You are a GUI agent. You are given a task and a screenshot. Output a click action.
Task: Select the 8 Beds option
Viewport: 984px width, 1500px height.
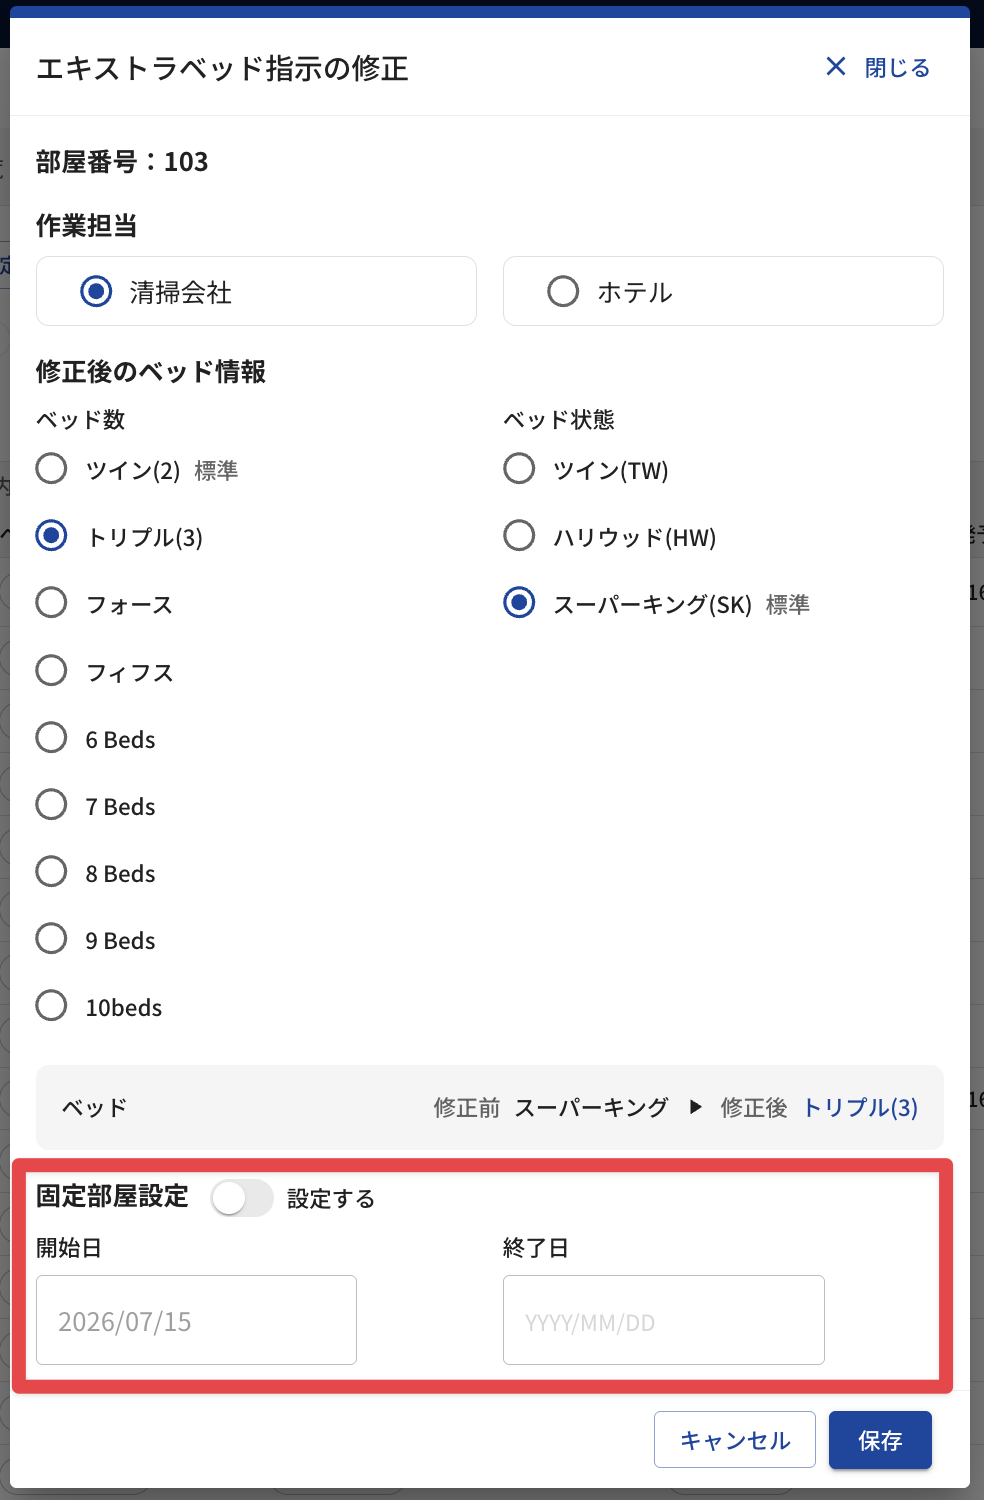tap(51, 871)
